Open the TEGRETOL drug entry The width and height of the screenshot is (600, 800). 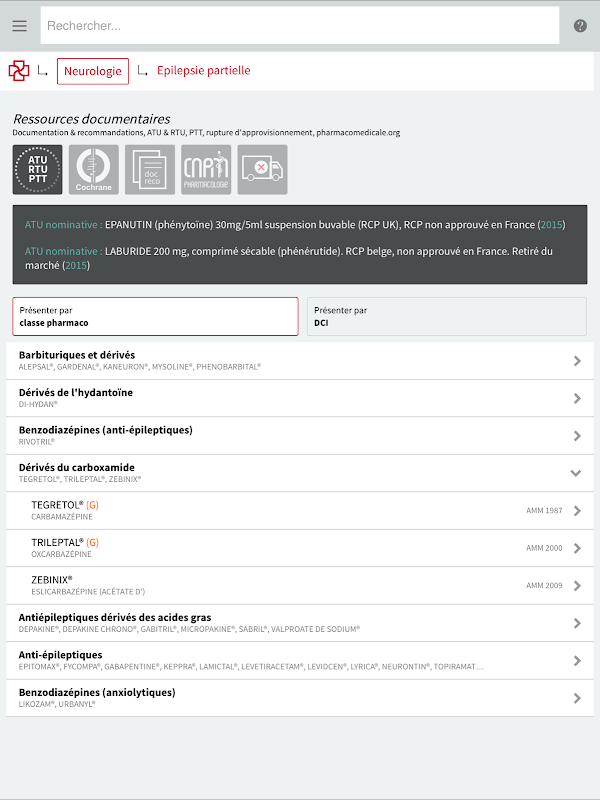(299, 510)
